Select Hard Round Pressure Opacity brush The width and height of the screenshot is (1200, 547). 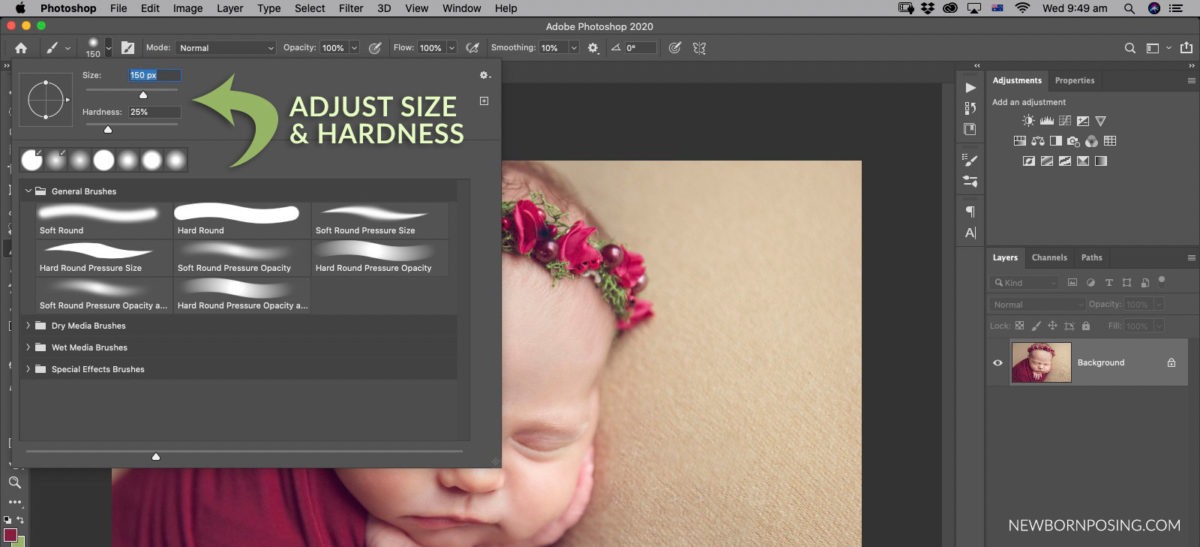[x=380, y=258]
